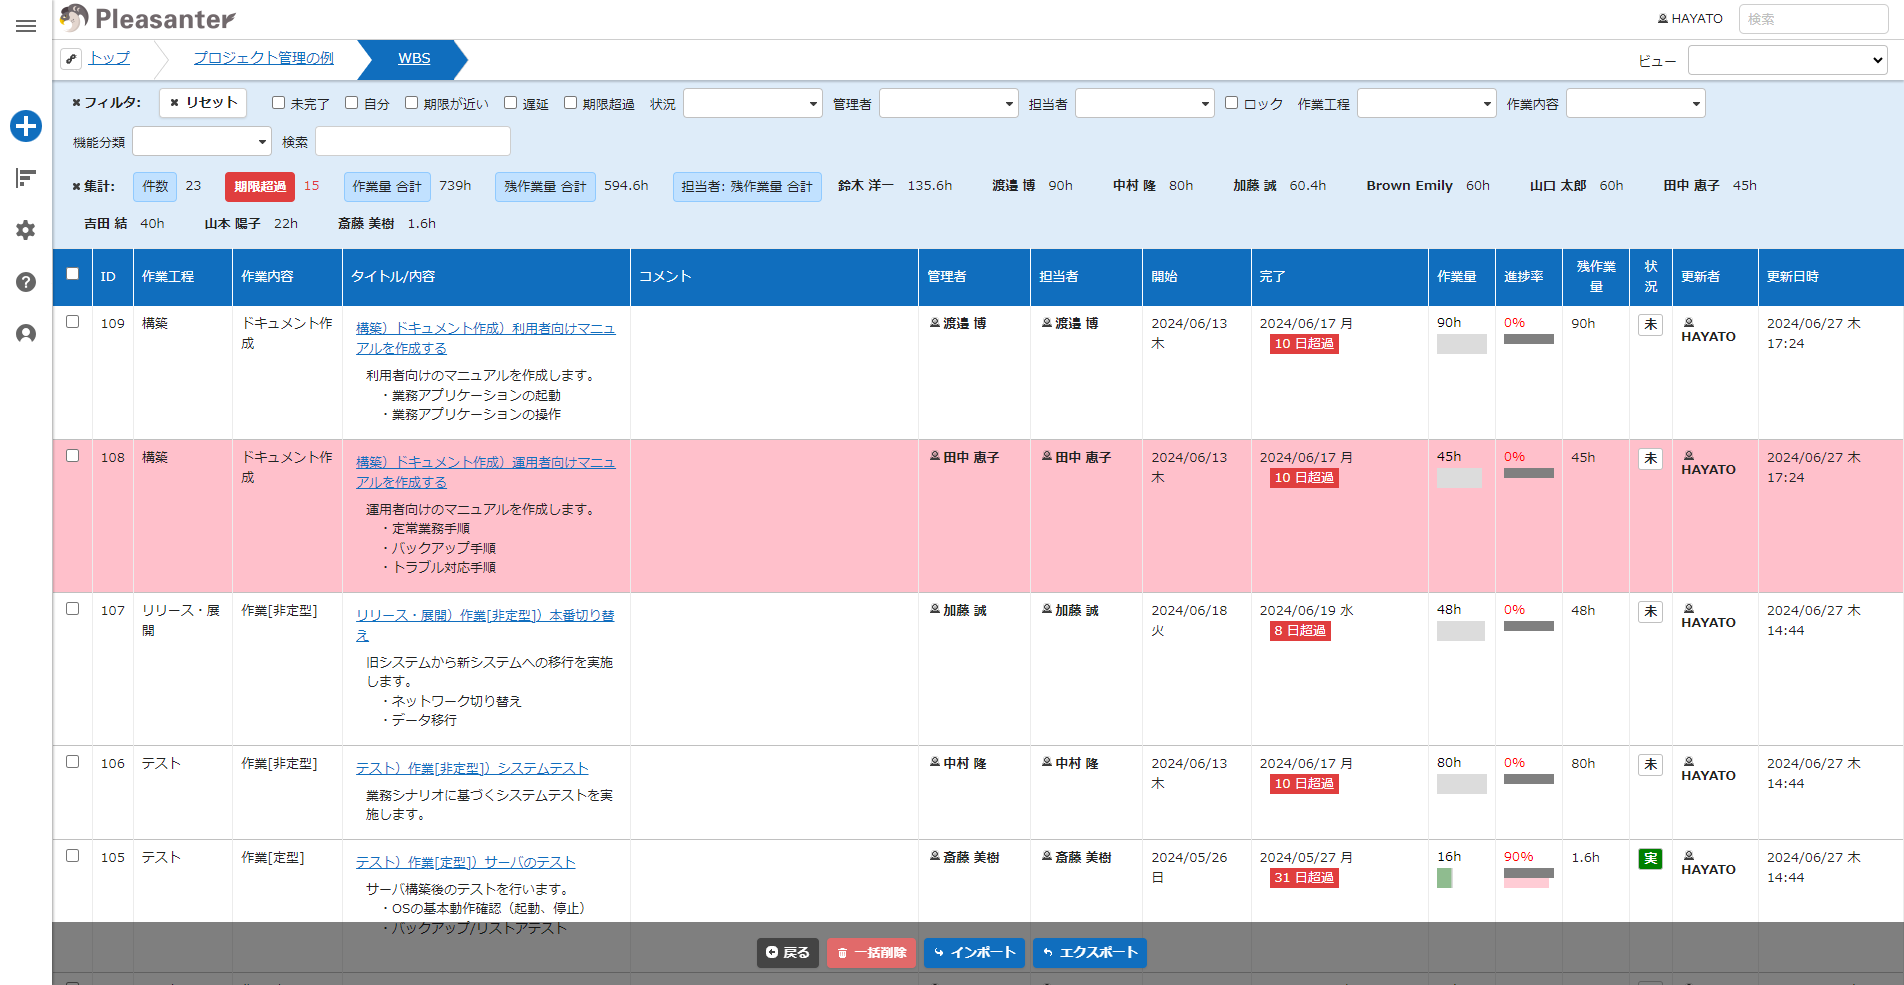This screenshot has height=985, width=1904.
Task: Click the 一括削除 button
Action: 872,952
